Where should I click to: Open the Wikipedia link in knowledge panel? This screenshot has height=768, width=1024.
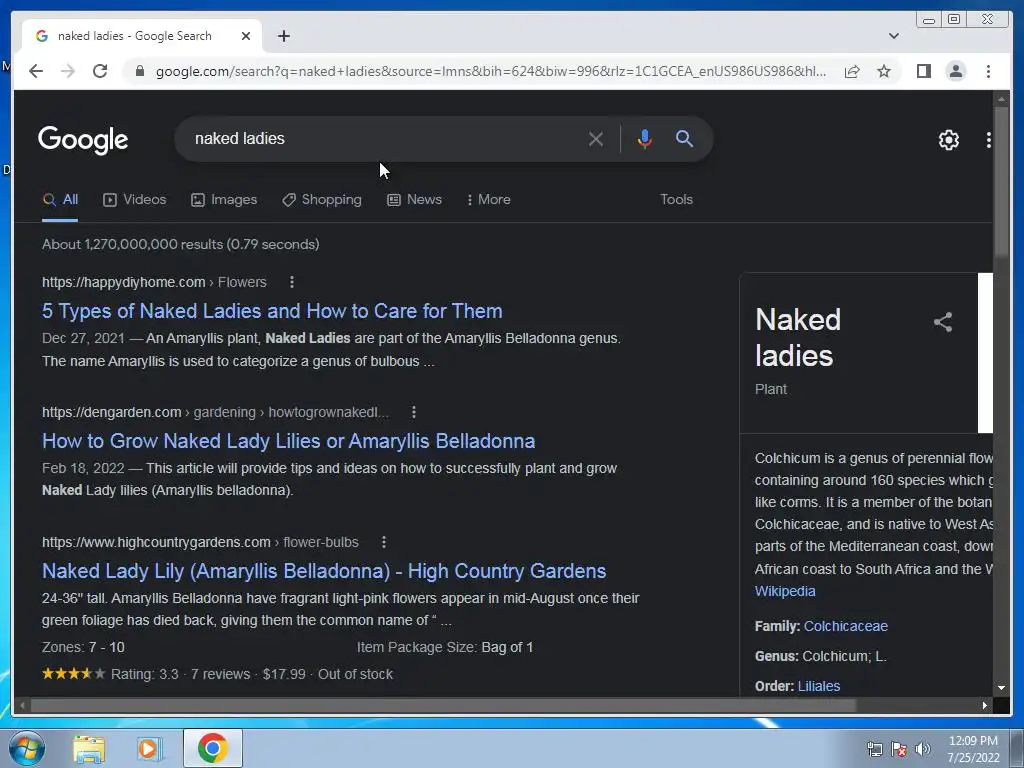click(785, 591)
